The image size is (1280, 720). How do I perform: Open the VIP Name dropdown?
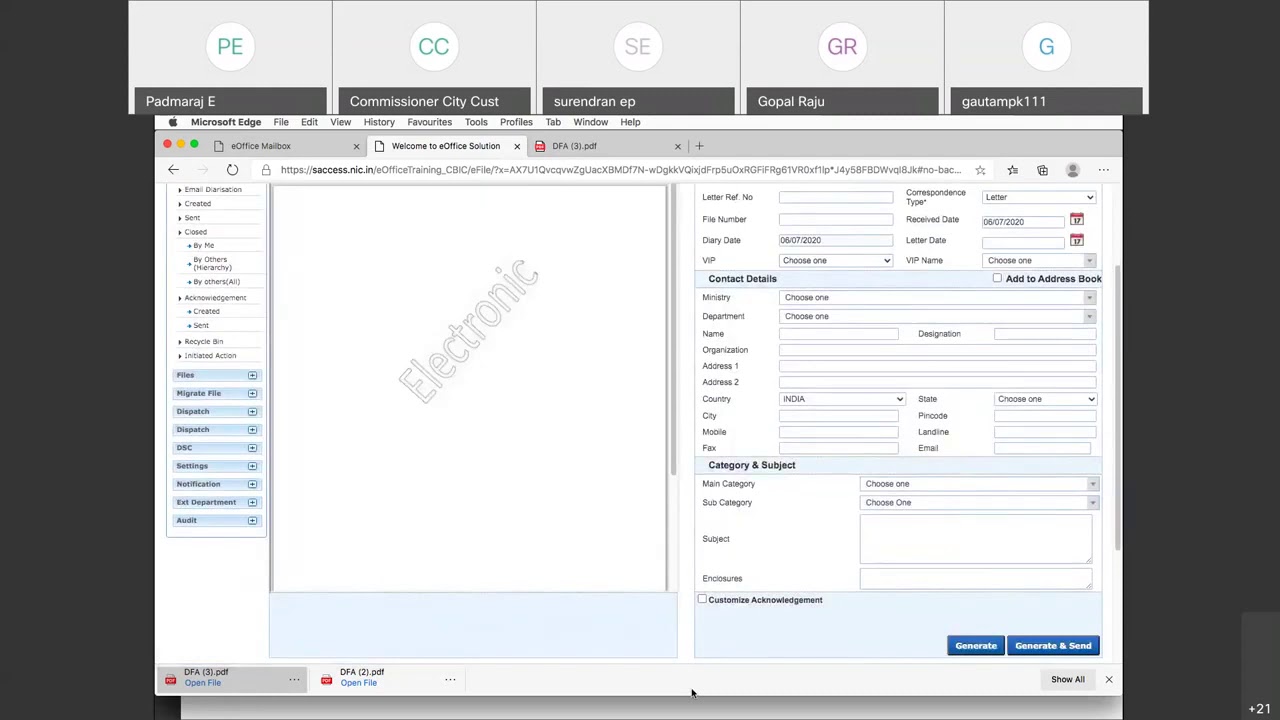point(1039,260)
